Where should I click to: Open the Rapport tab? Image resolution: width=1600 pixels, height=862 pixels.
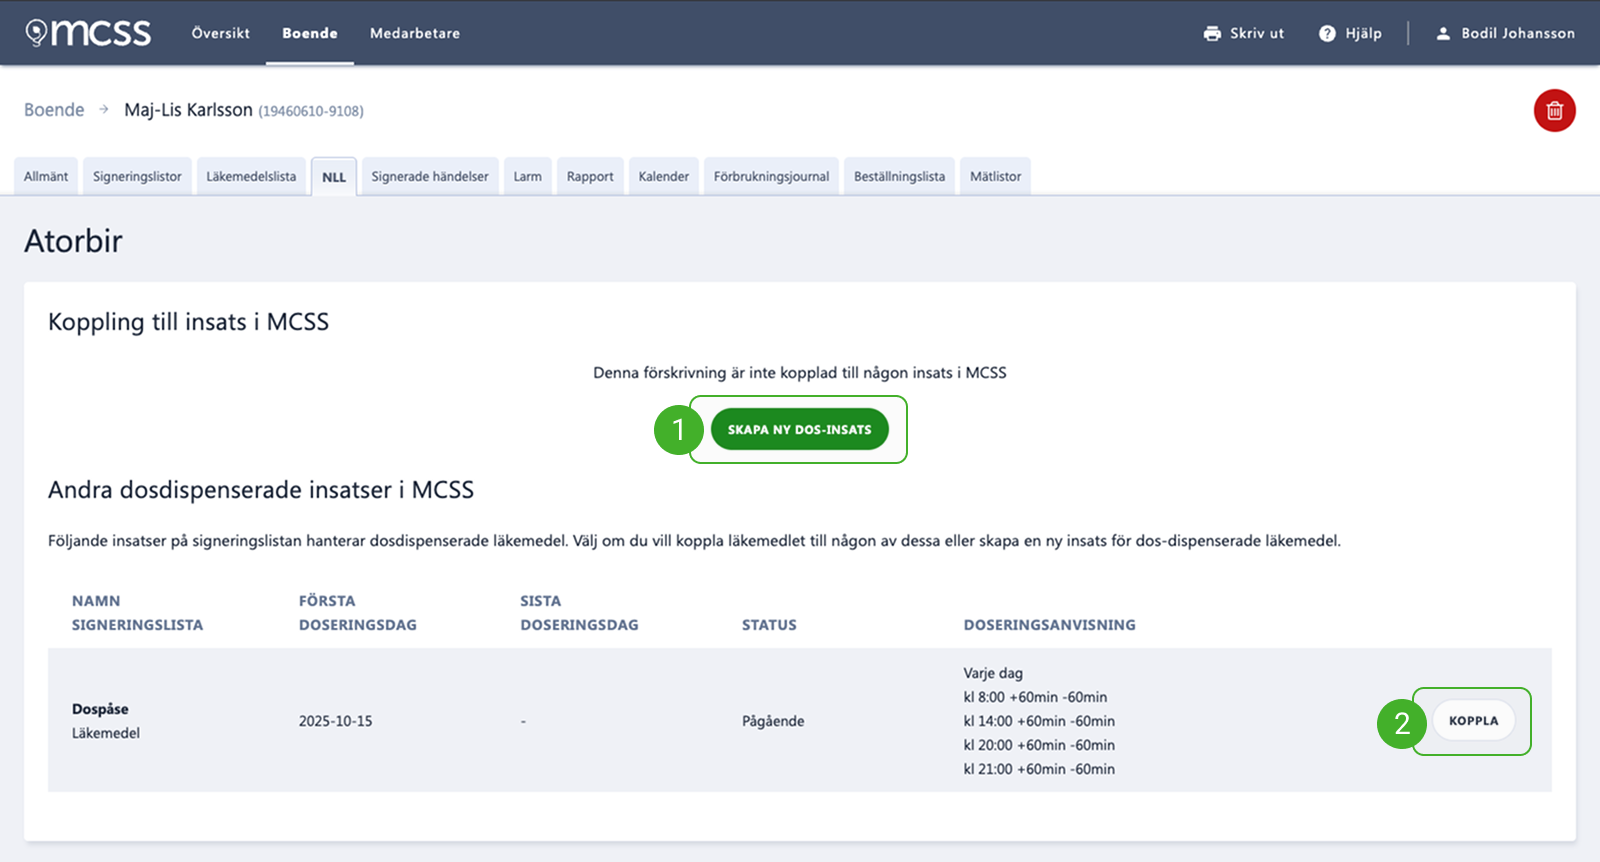[x=590, y=176]
